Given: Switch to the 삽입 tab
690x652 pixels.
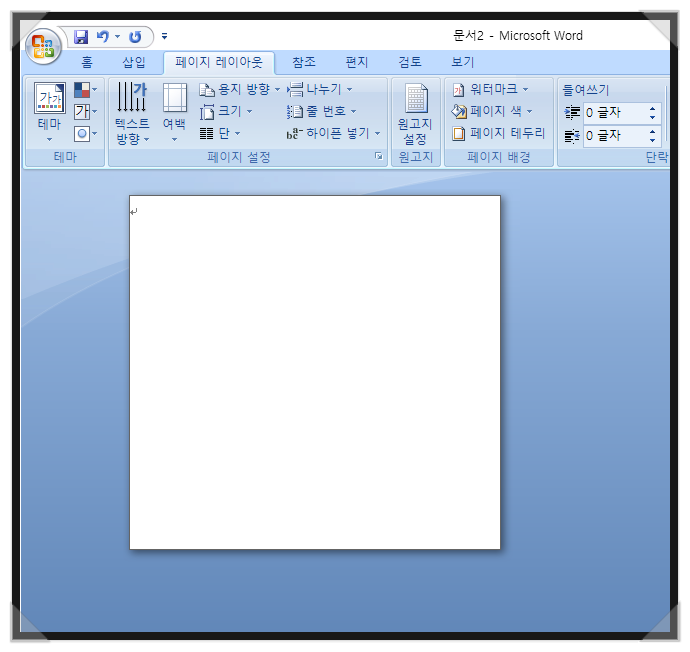Looking at the screenshot, I should [134, 62].
